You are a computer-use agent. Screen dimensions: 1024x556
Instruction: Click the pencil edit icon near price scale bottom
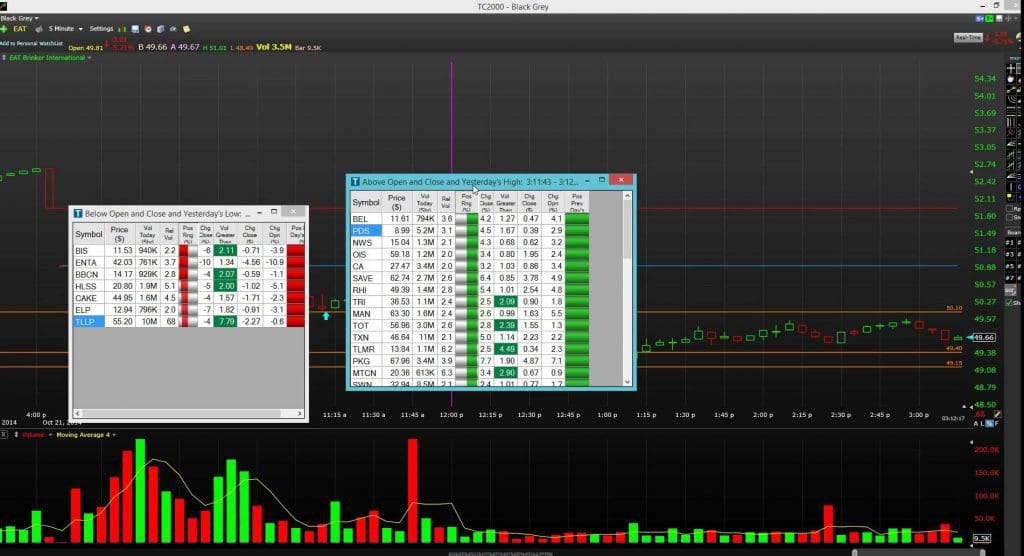pyautogui.click(x=997, y=414)
